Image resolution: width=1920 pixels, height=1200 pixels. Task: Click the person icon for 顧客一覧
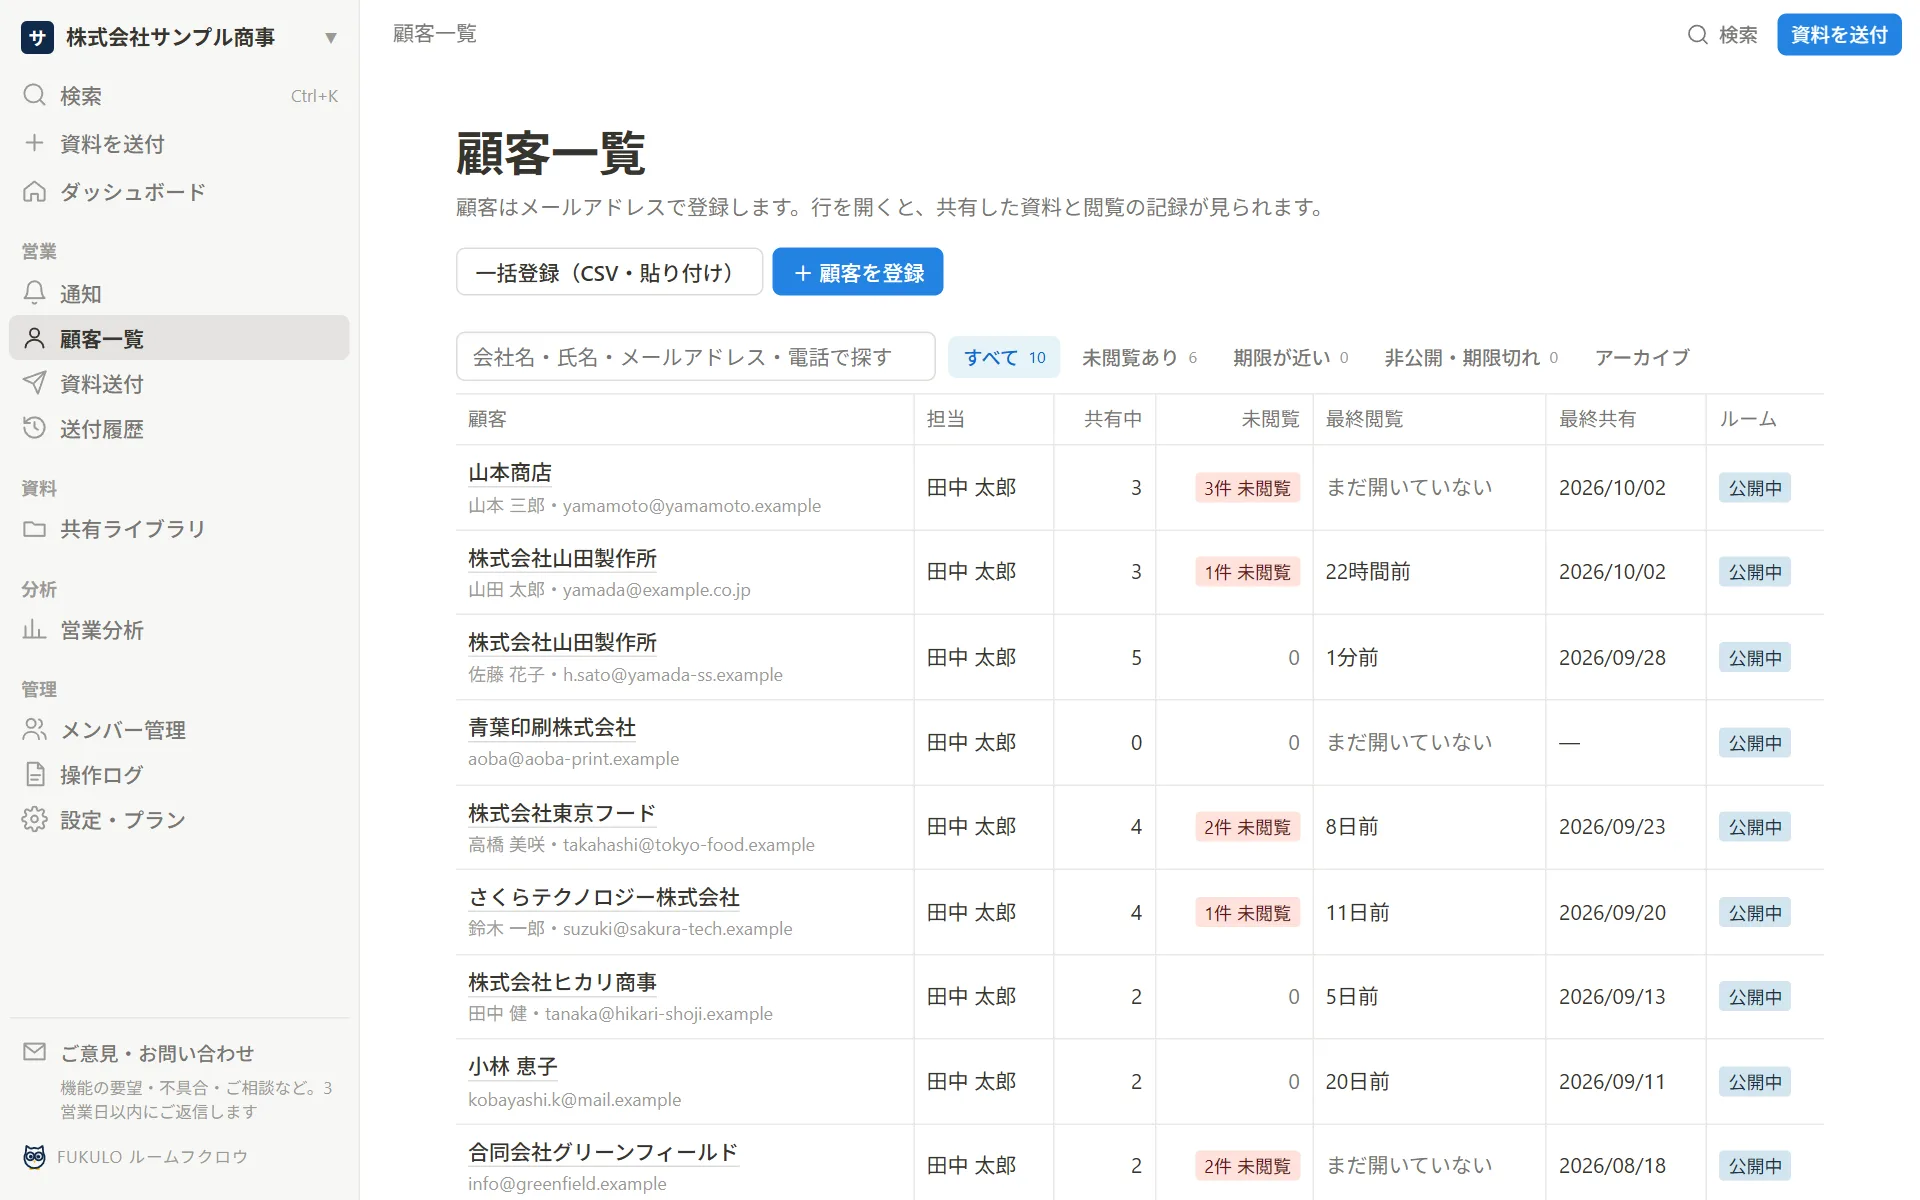pyautogui.click(x=35, y=338)
